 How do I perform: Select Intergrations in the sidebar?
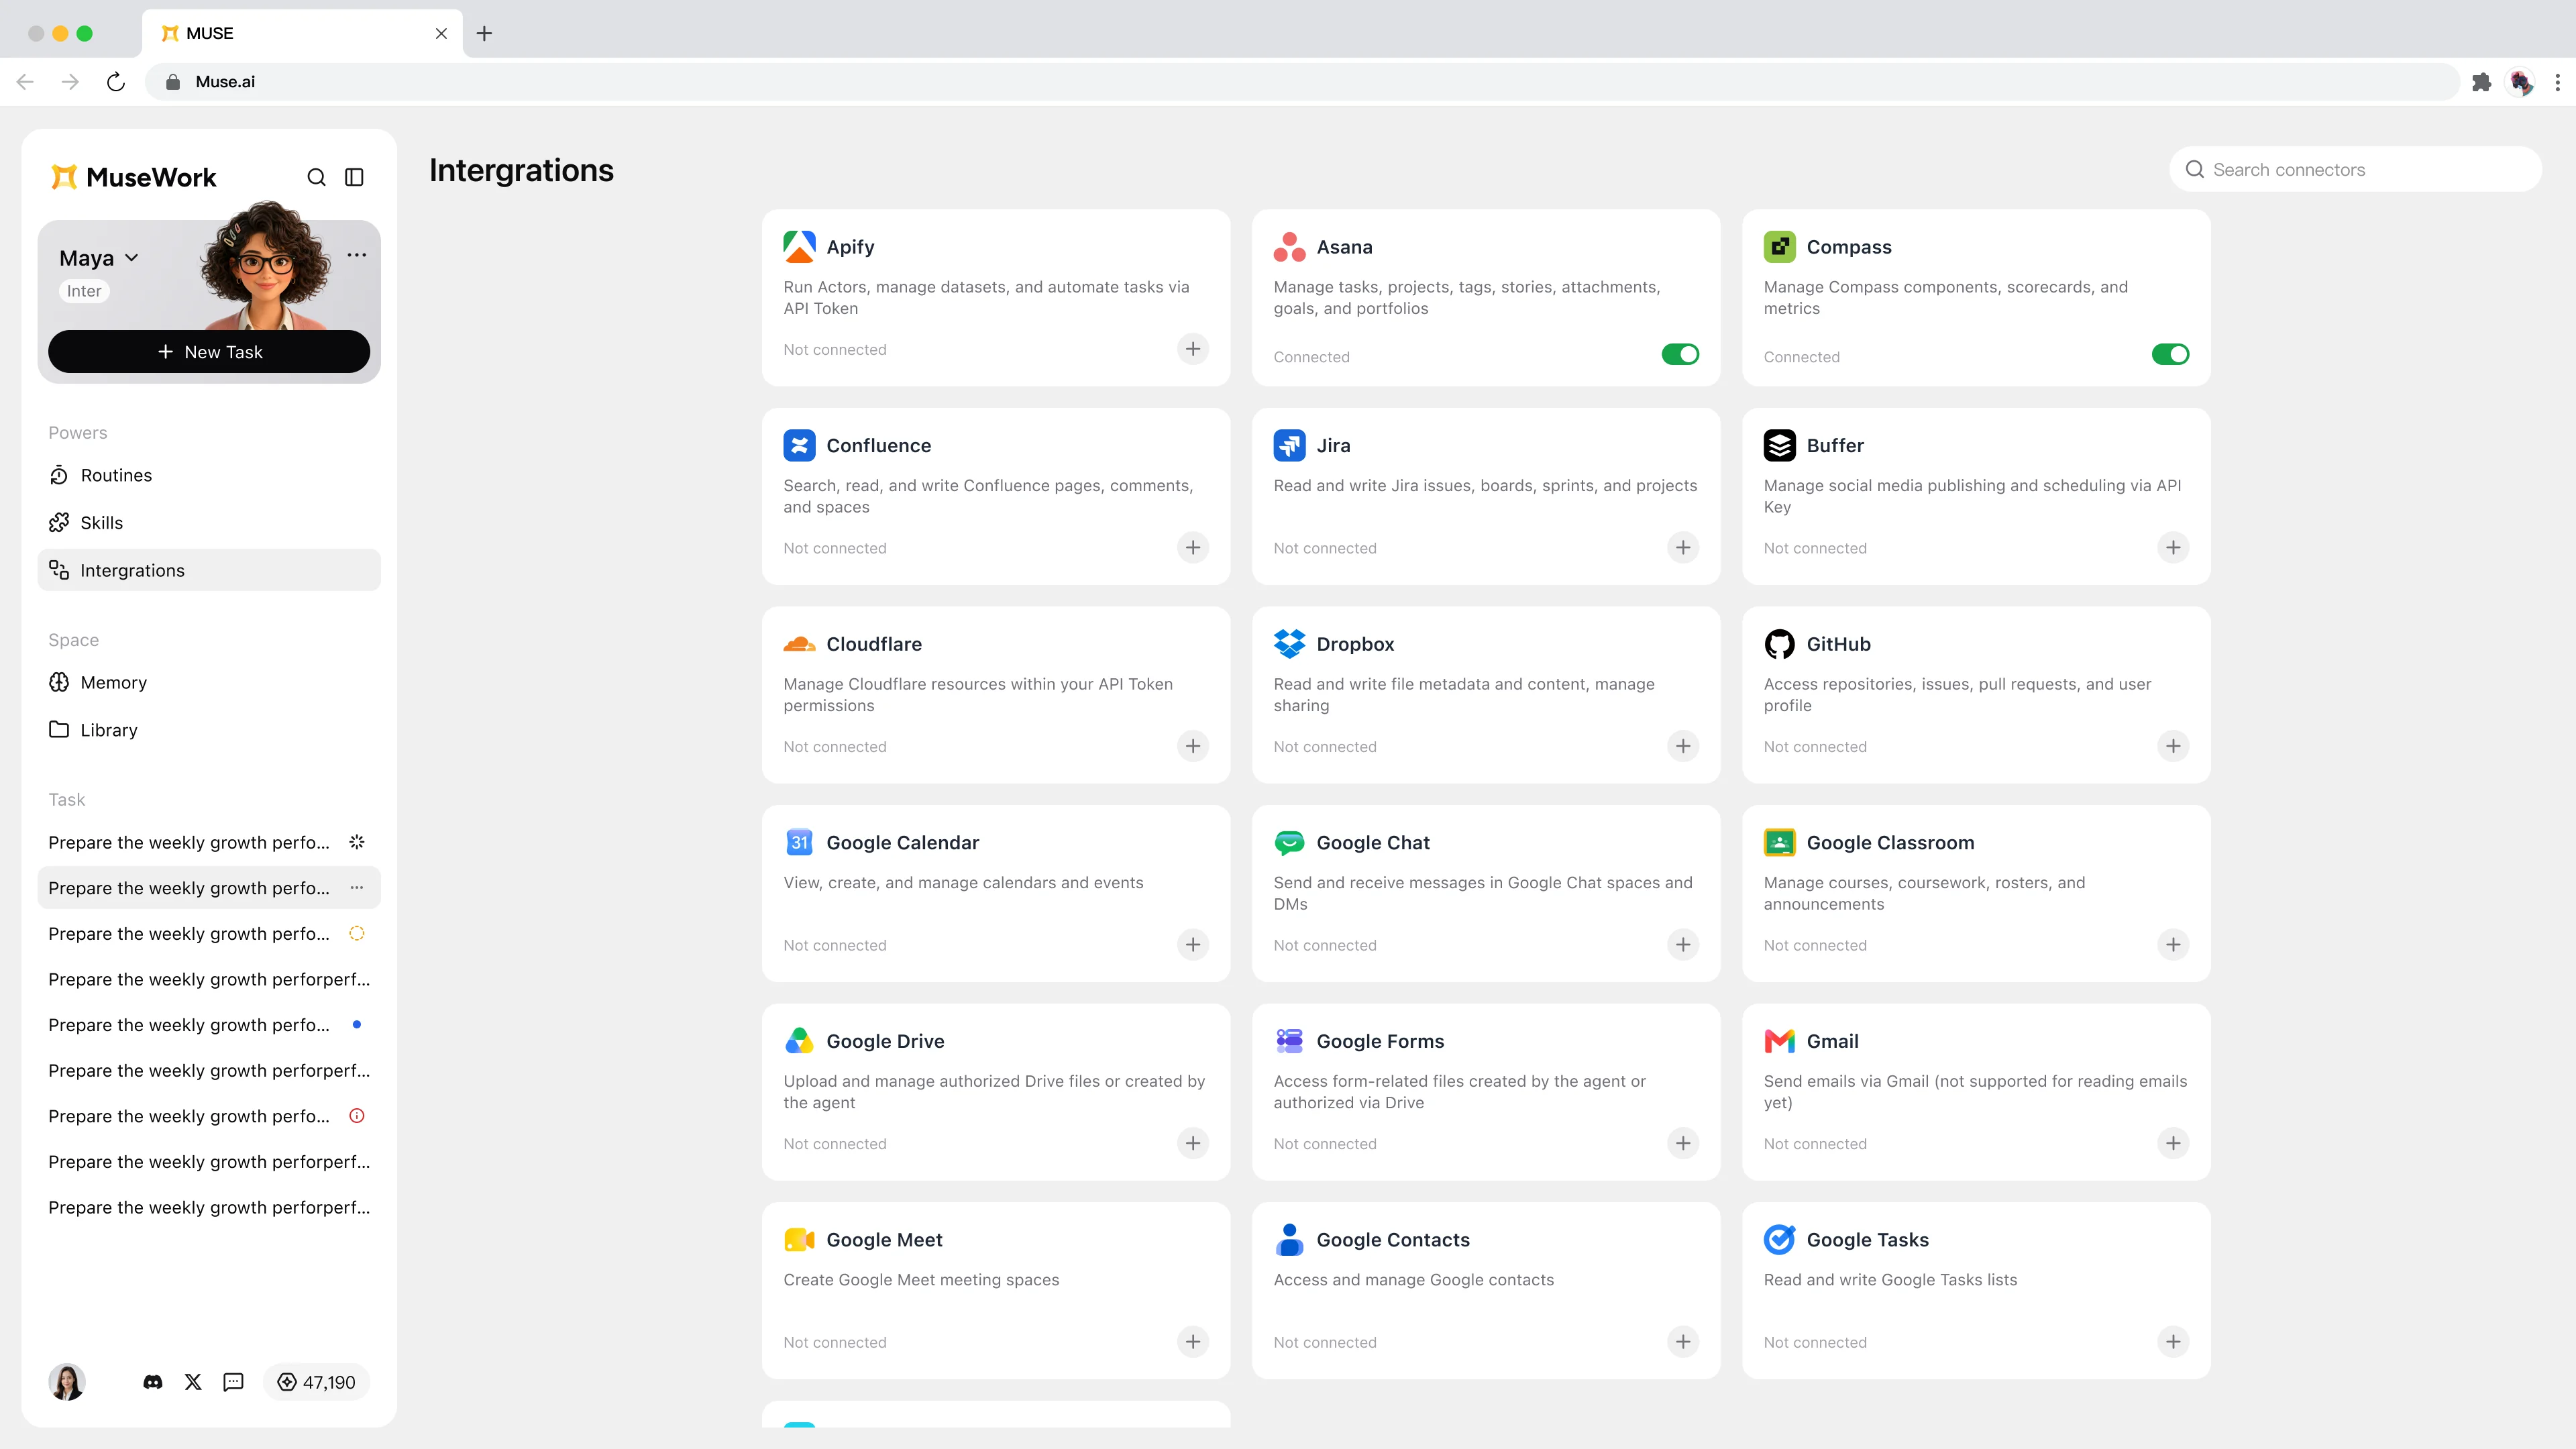(x=209, y=570)
